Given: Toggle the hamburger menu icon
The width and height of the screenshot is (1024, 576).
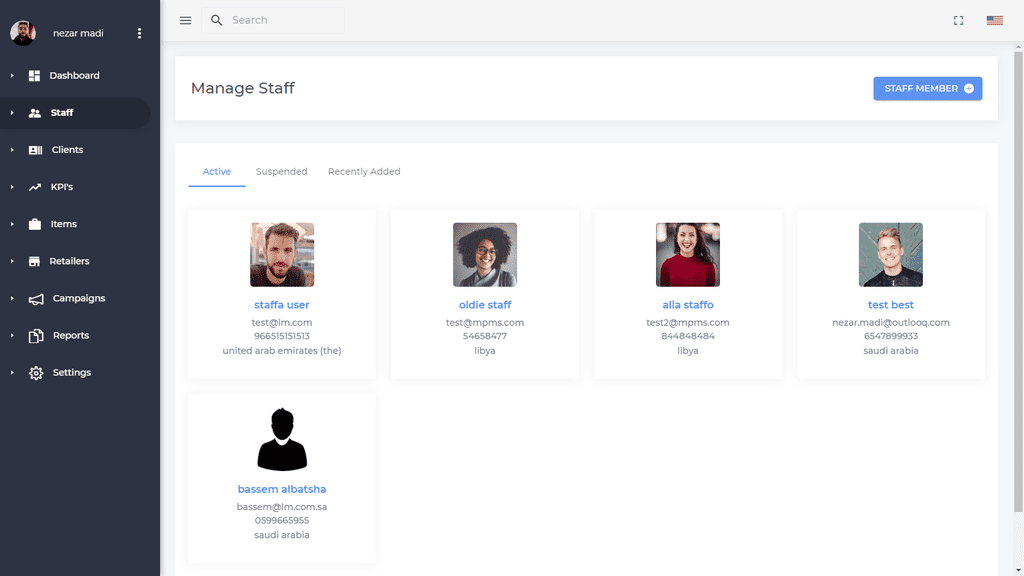Looking at the screenshot, I should coord(185,20).
